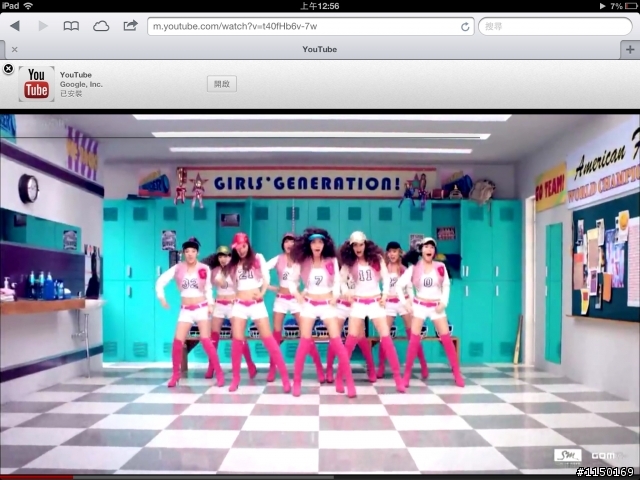
Task: Dismiss the YouTube app banner
Action: [8, 69]
